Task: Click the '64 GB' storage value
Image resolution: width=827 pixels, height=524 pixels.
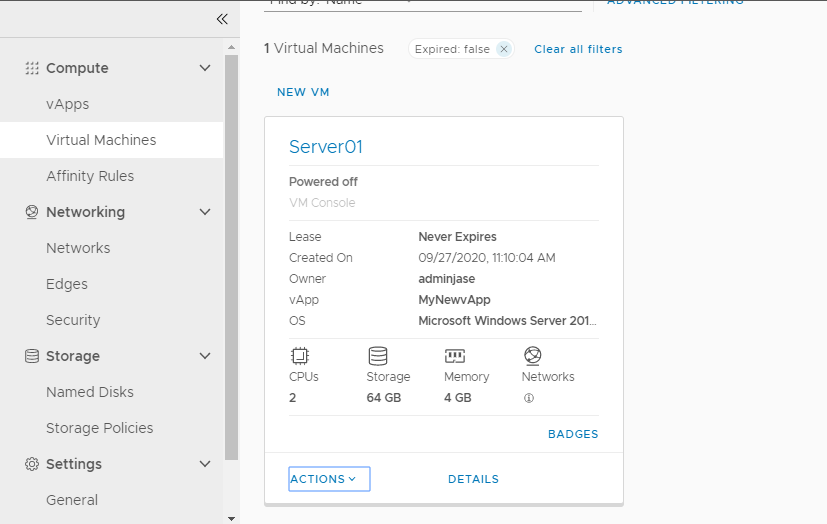Action: 384,397
